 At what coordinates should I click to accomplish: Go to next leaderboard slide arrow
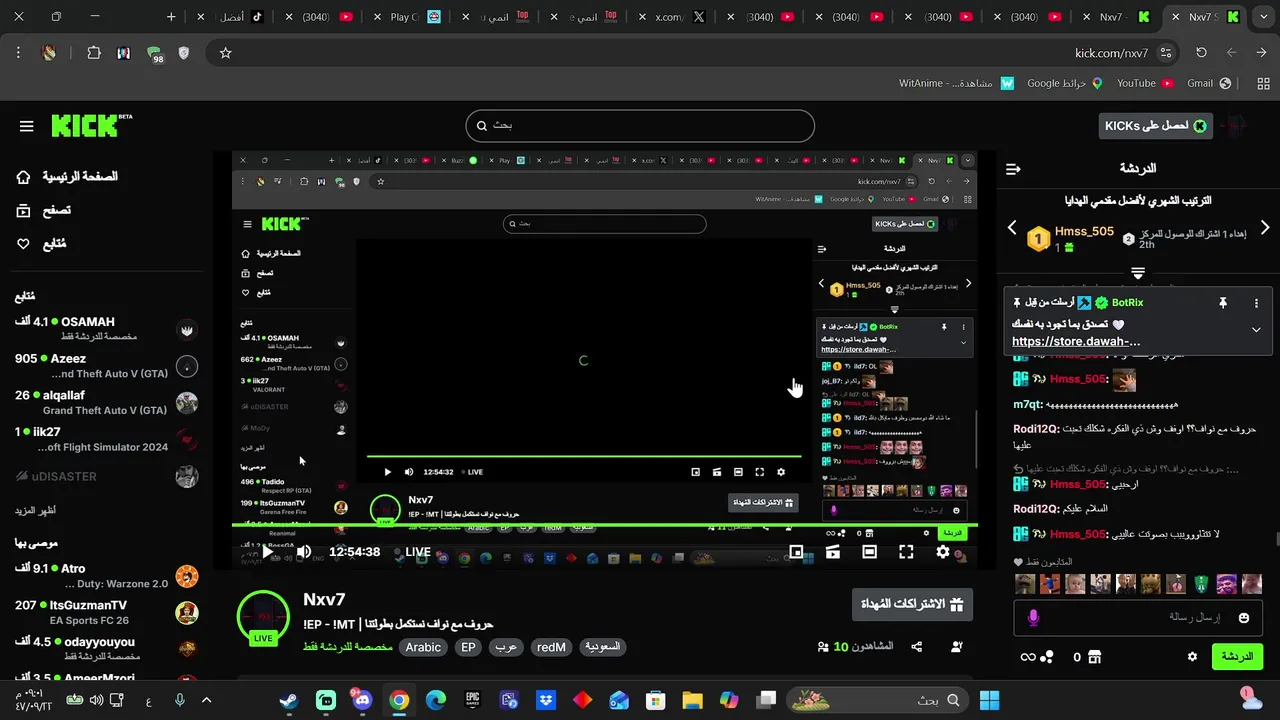(x=1264, y=228)
